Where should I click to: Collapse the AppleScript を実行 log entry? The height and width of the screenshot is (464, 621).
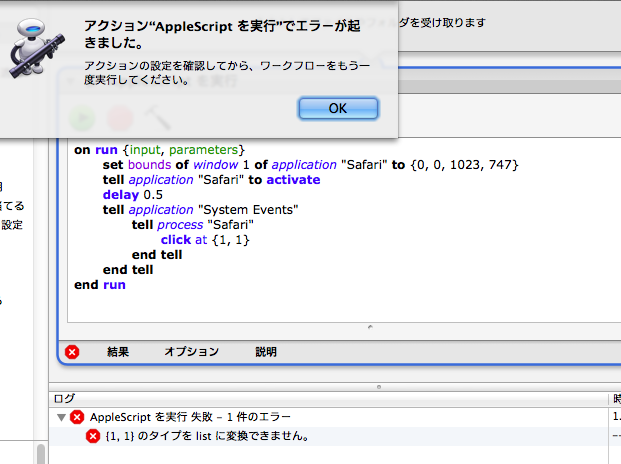pyautogui.click(x=61, y=417)
